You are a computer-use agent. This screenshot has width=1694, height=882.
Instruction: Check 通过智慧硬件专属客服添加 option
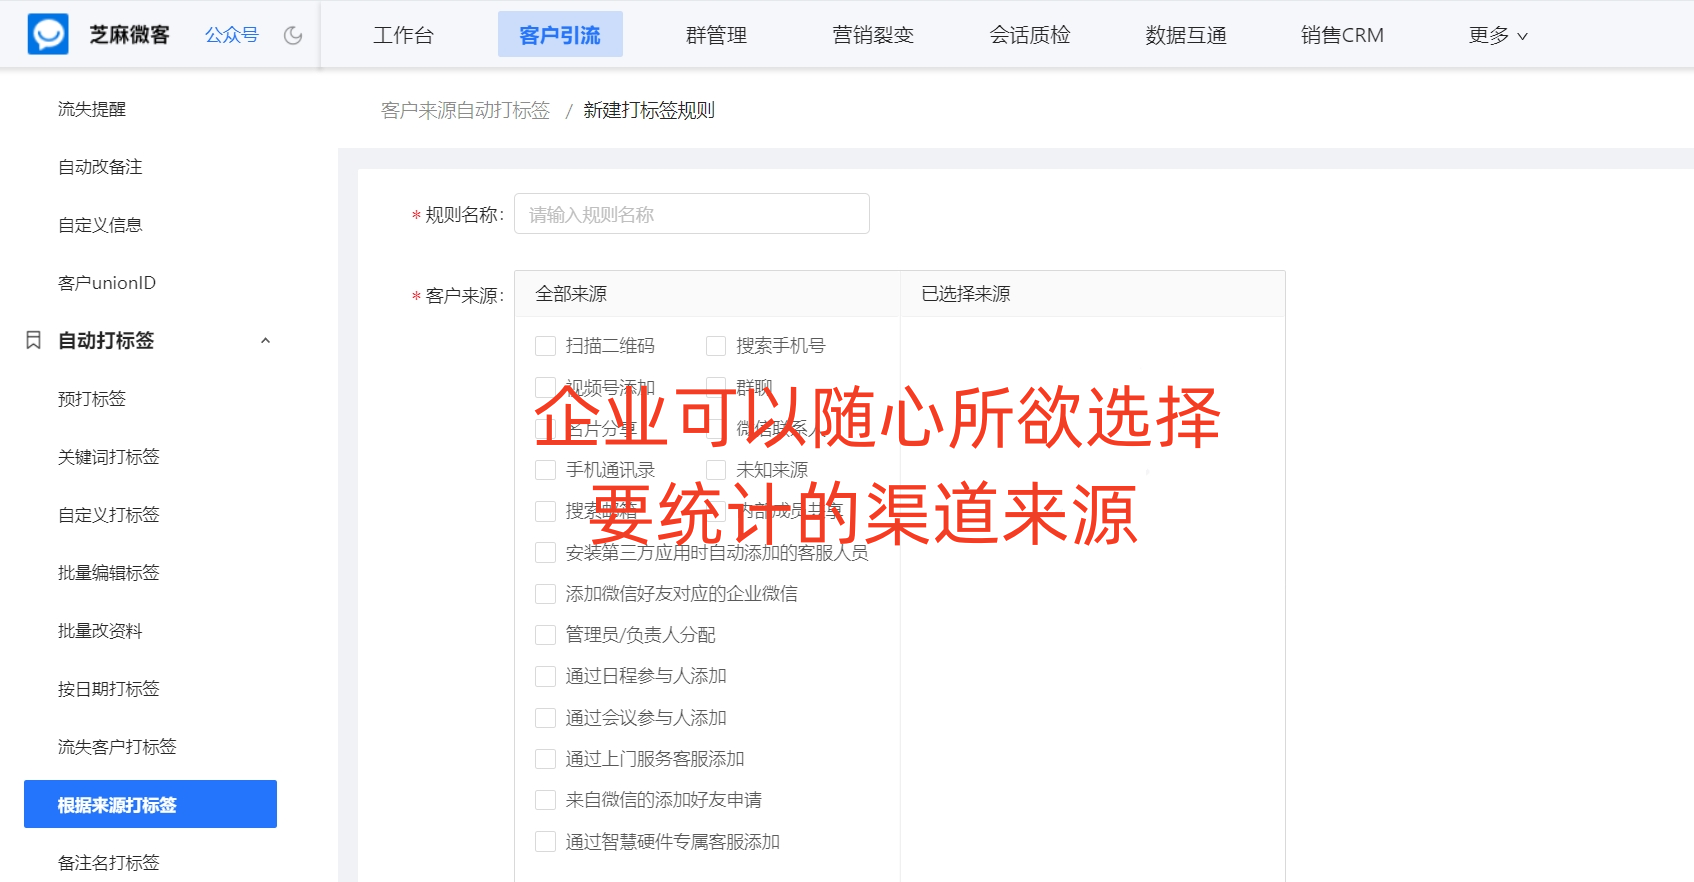pos(545,842)
